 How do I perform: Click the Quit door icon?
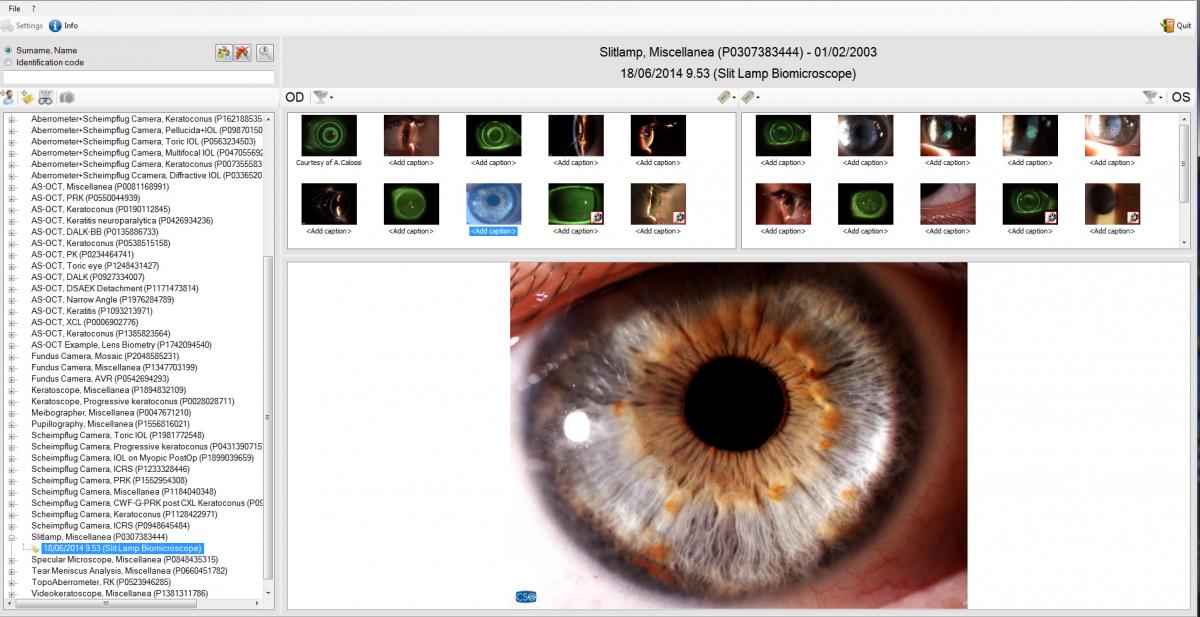(1168, 26)
